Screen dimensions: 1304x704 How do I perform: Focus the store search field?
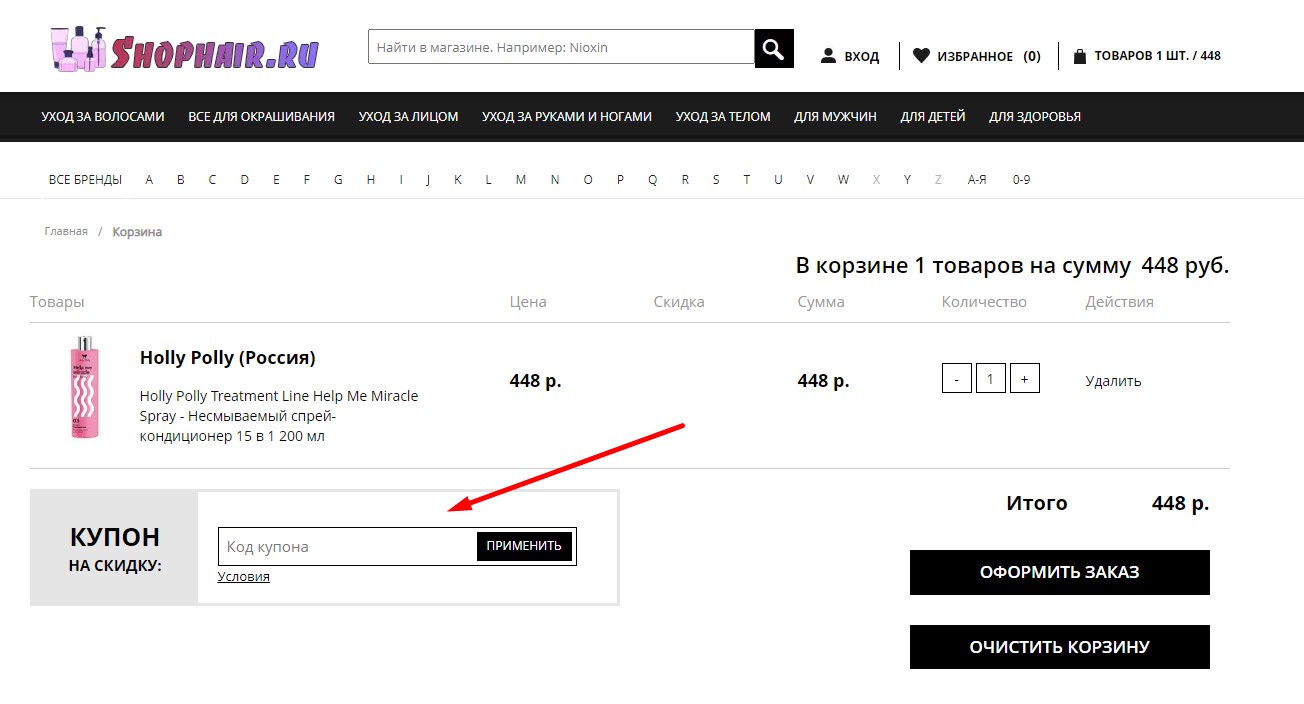coord(561,47)
